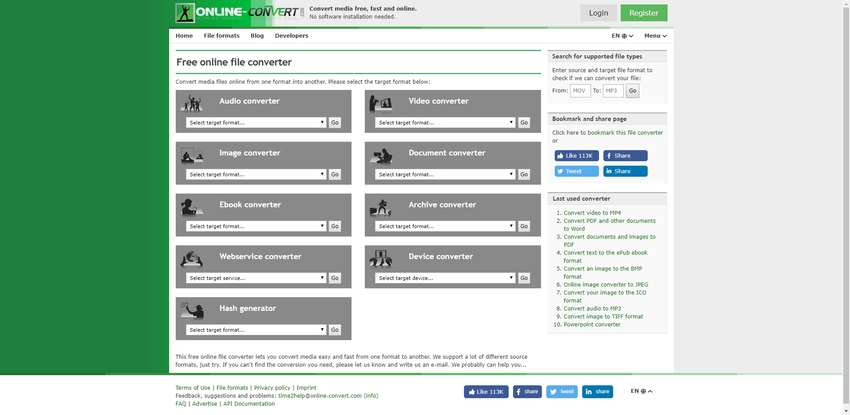This screenshot has width=850, height=415.
Task: Click the Document converter icon
Action: pyautogui.click(x=382, y=154)
